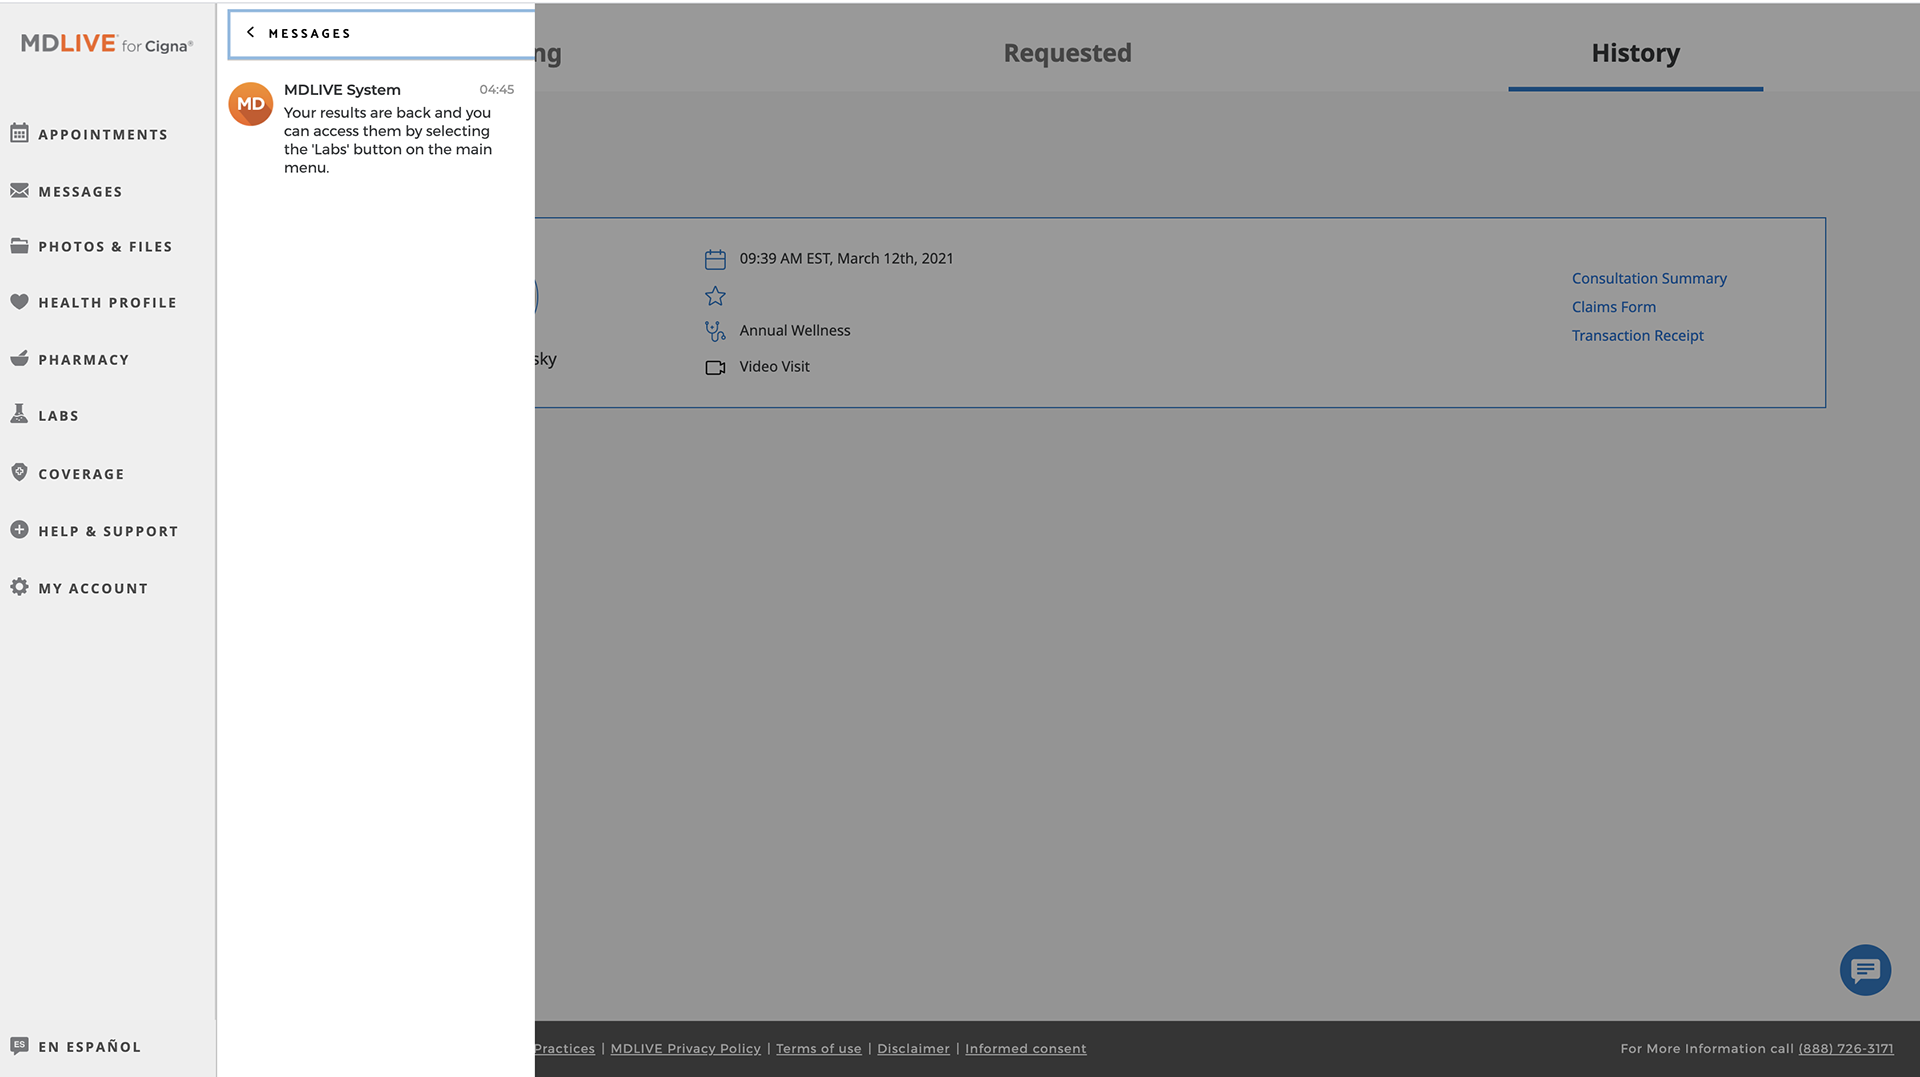Click the MDLIVE System sender name
Screen dimensions: 1920x1077
(342, 89)
